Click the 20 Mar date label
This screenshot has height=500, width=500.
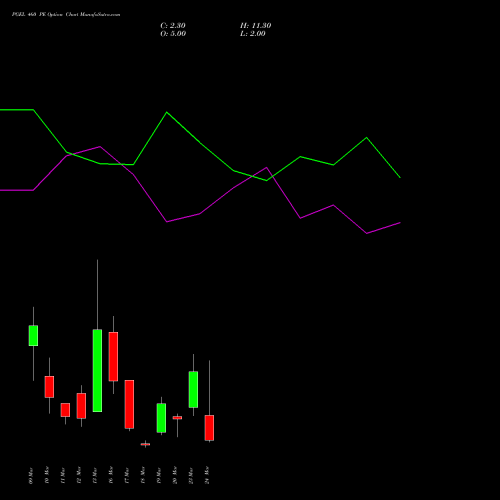coord(175,475)
